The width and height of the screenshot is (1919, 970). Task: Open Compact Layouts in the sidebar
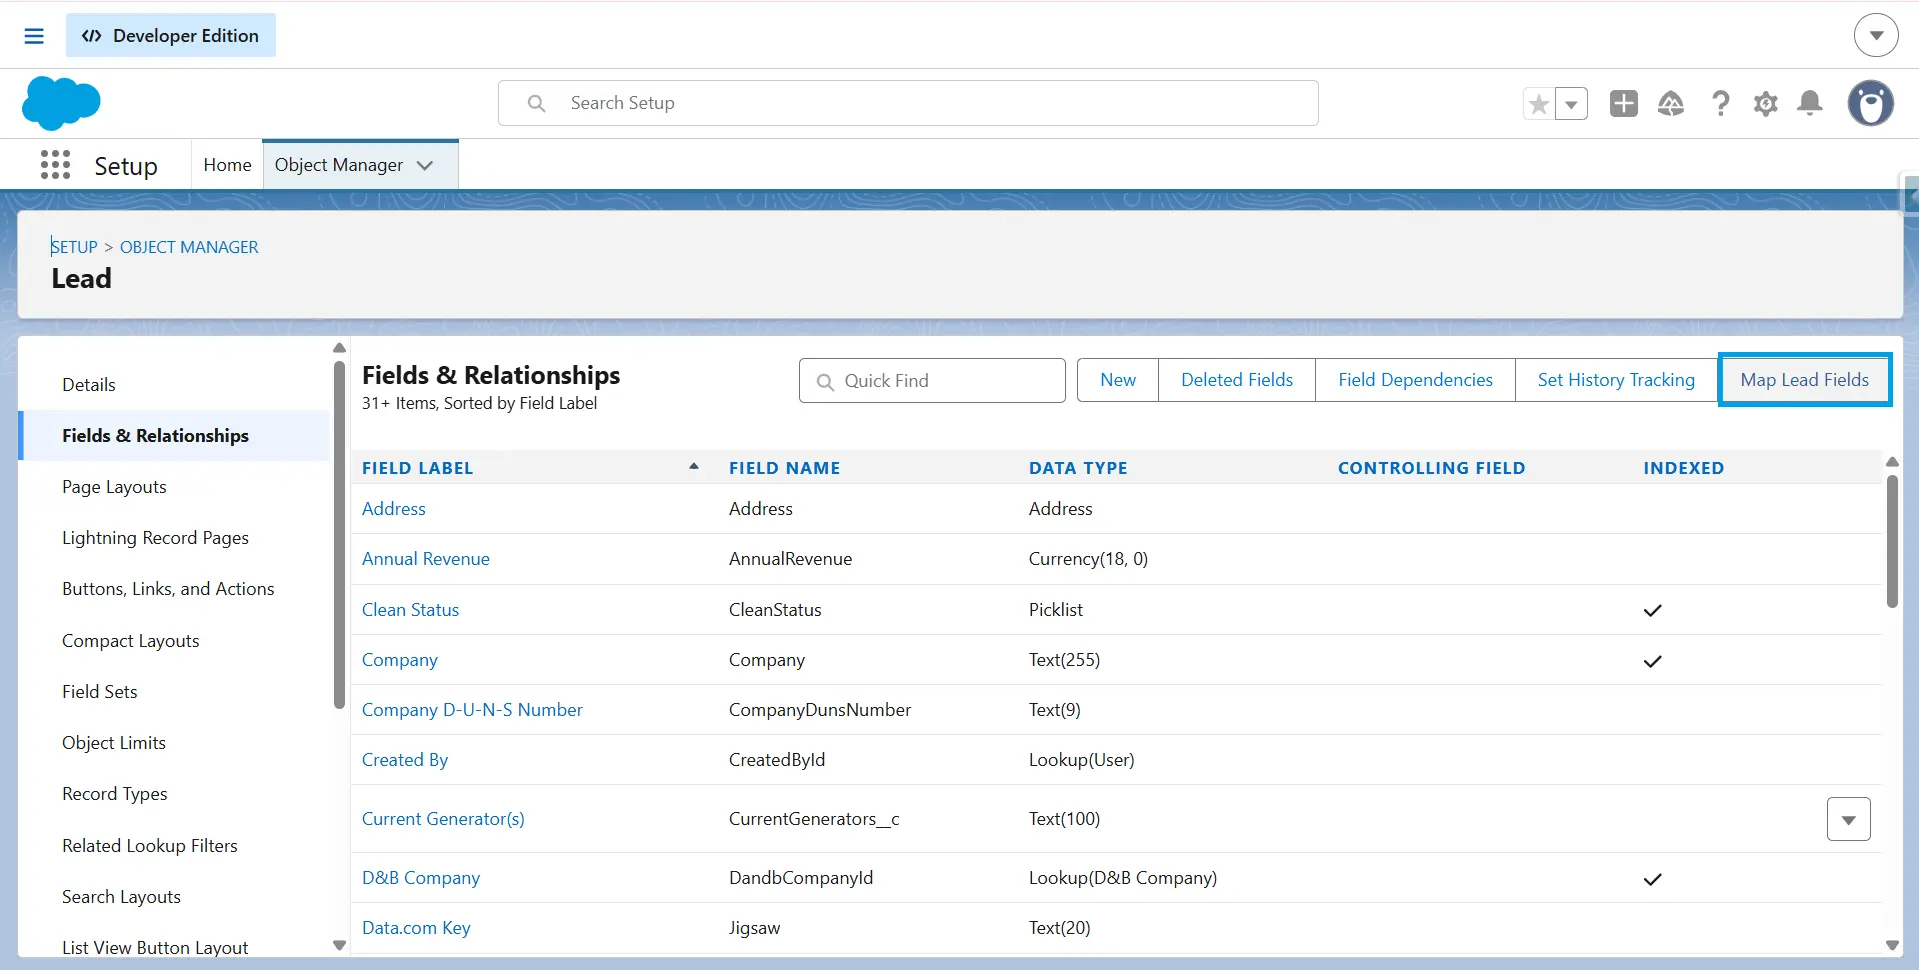pyautogui.click(x=131, y=641)
